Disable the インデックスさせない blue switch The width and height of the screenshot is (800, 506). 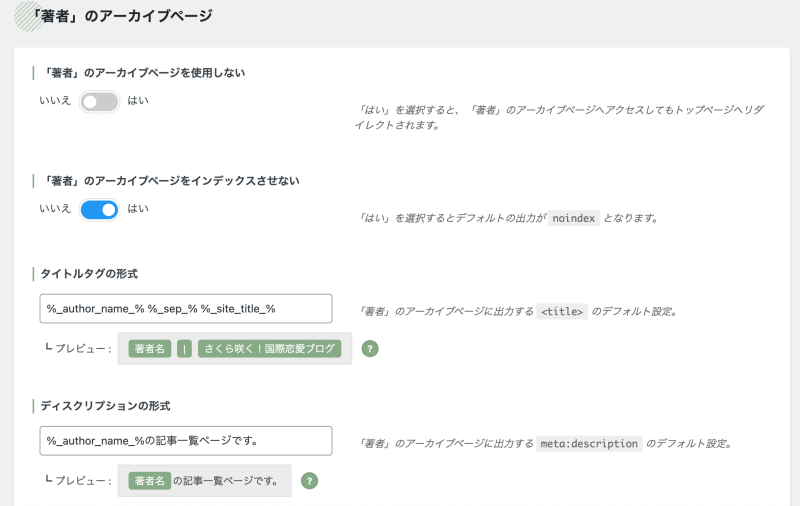[x=99, y=210]
